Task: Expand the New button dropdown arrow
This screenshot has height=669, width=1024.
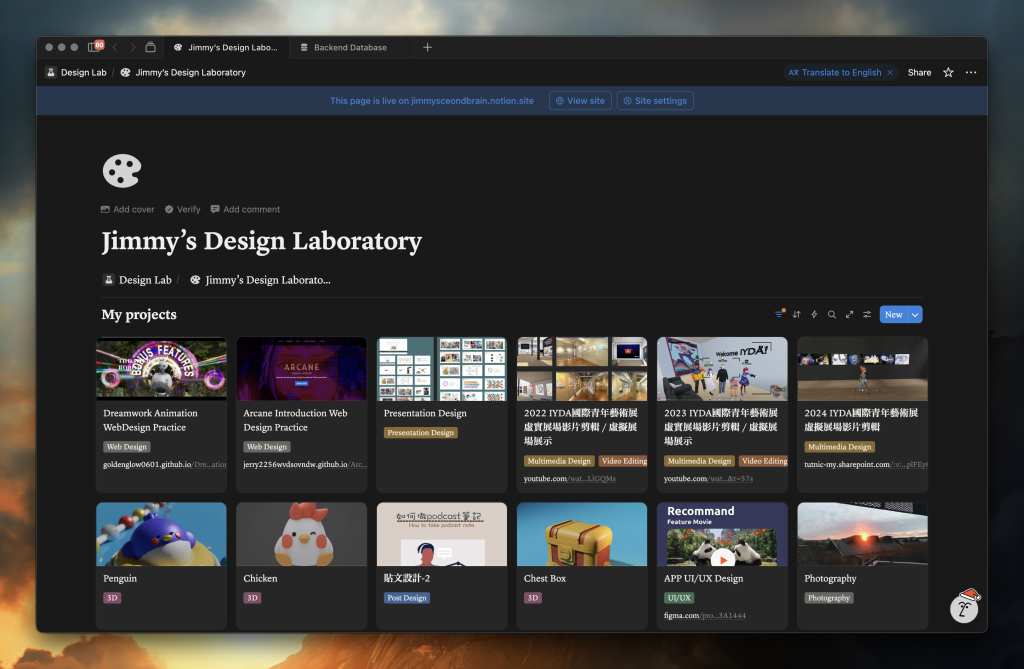Action: pos(915,314)
